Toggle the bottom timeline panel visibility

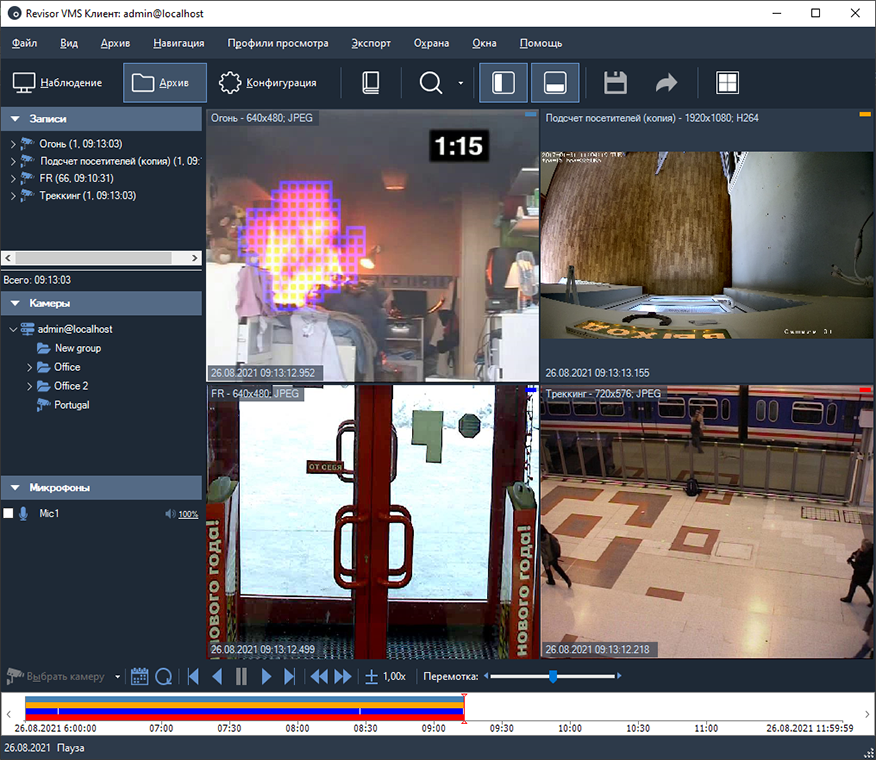pos(555,83)
